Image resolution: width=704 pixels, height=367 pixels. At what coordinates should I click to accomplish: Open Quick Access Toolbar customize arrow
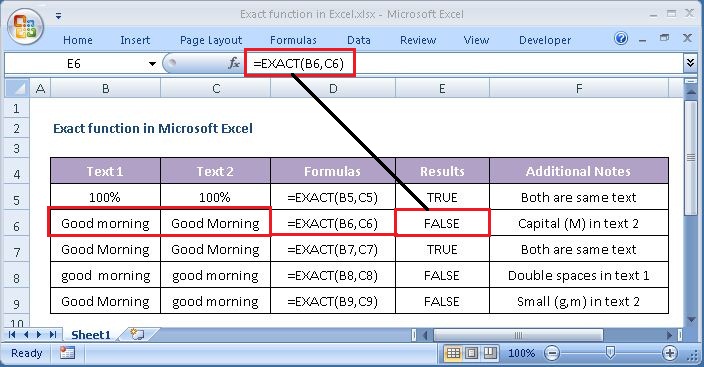[58, 16]
